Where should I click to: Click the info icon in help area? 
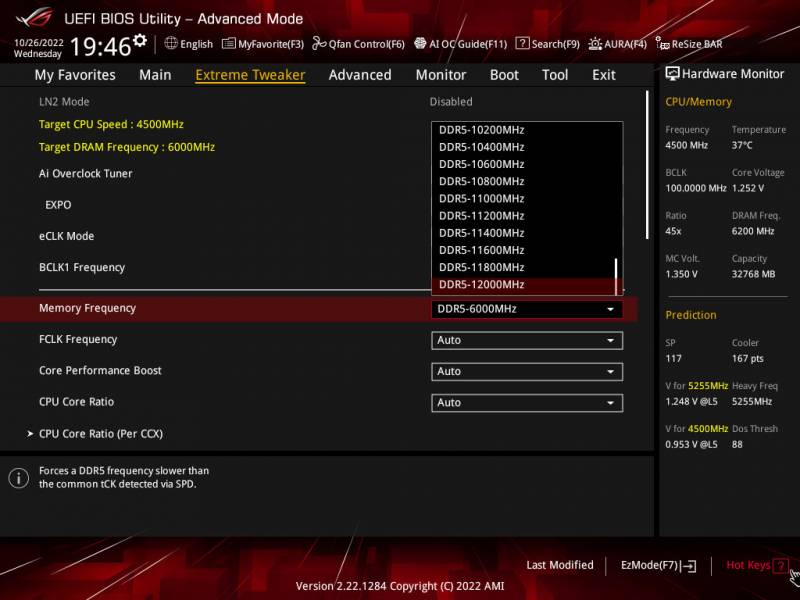pos(18,478)
